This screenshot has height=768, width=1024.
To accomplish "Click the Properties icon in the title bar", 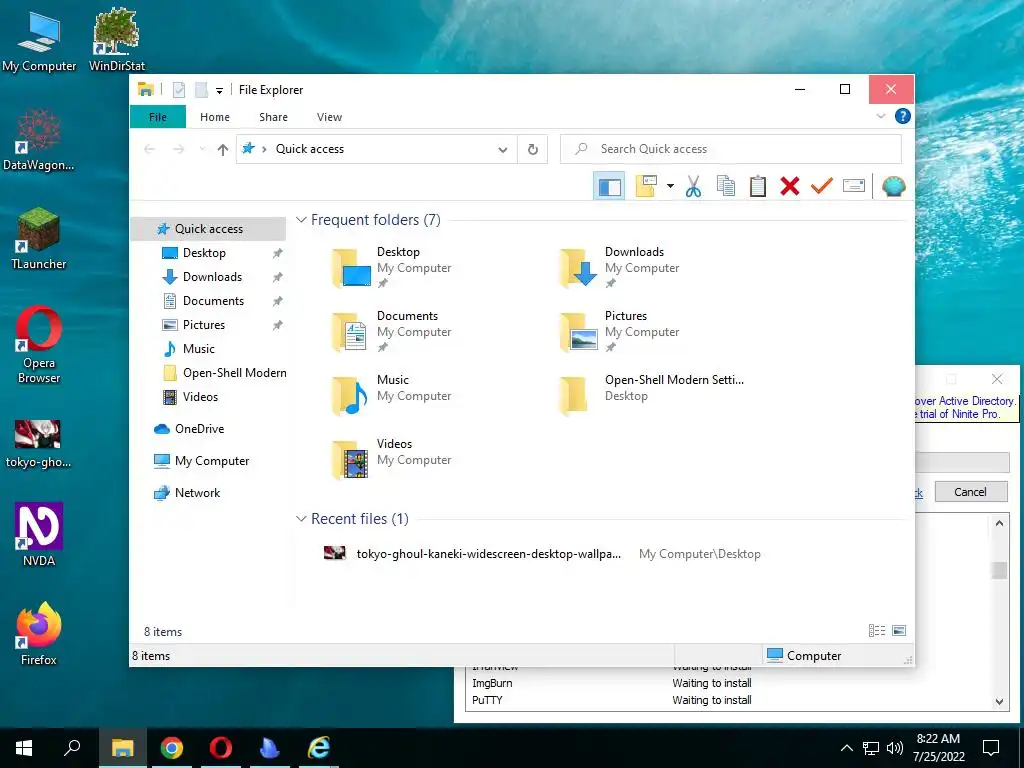I will (178, 90).
